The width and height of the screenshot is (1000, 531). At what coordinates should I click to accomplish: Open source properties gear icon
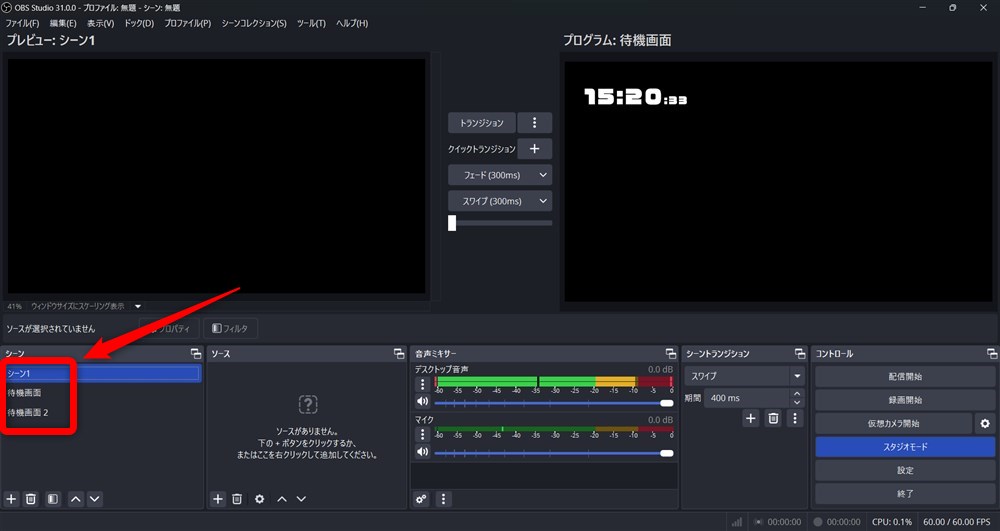point(260,498)
